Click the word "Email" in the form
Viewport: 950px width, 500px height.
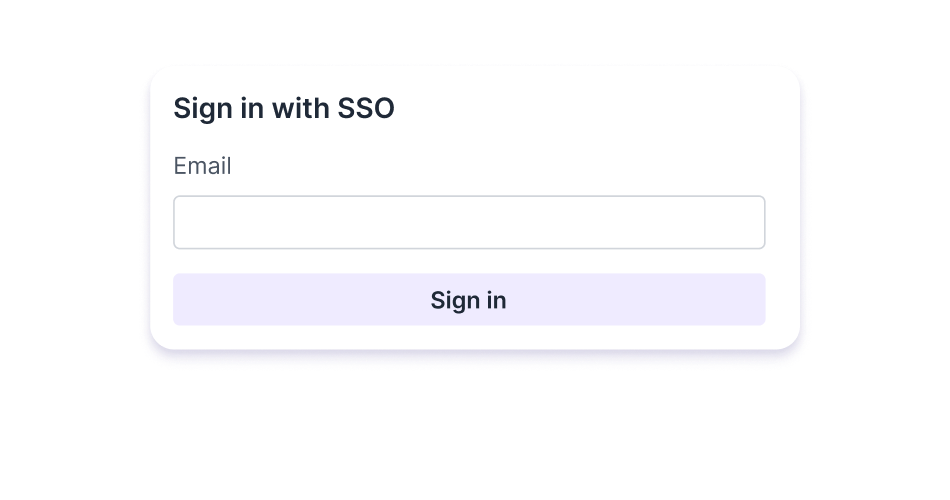(202, 166)
